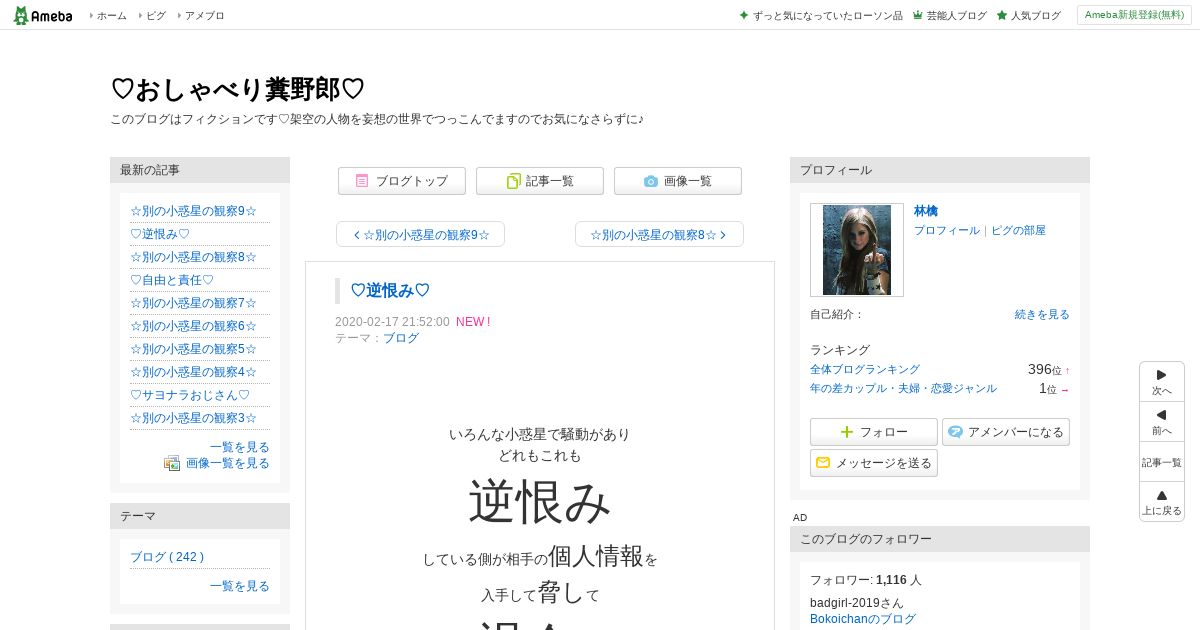The image size is (1200, 630).
Task: Open 年の差カップル・夫婦・恋愛ジャンル ranking link
Action: coord(903,388)
